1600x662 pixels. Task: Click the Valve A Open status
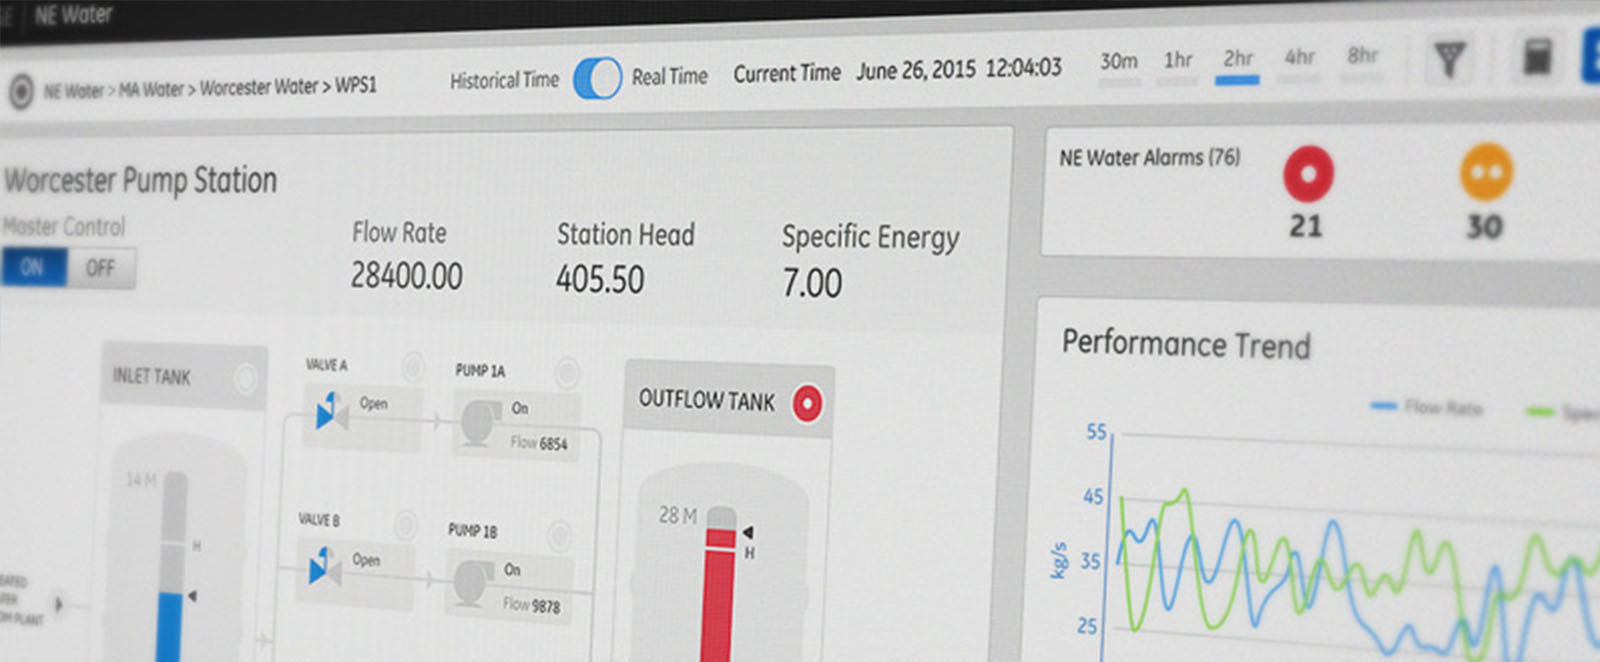tap(374, 403)
